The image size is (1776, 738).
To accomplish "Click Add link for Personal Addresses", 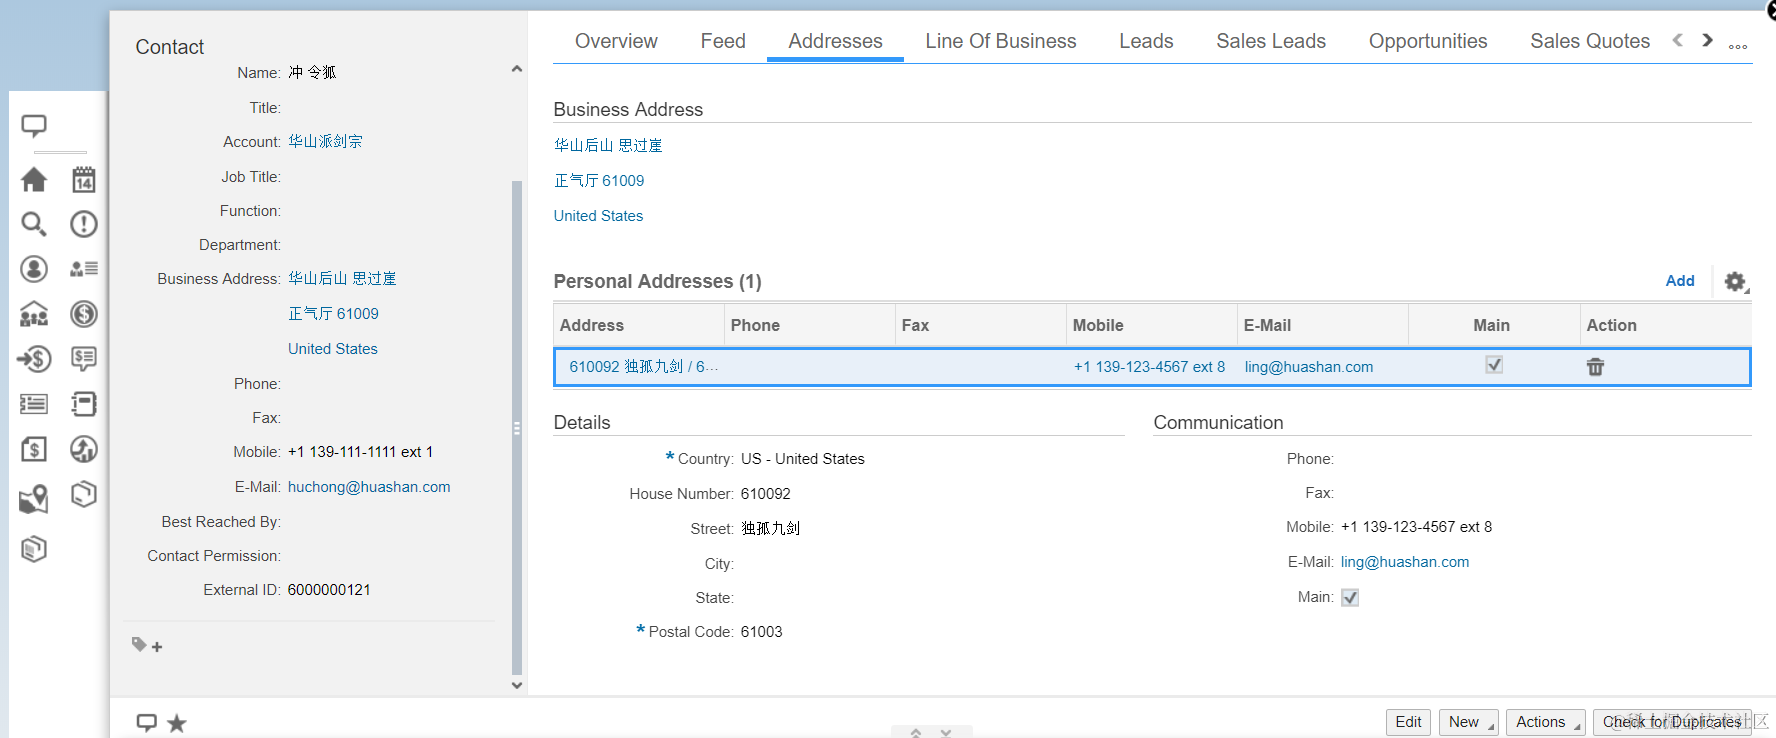I will pos(1680,281).
